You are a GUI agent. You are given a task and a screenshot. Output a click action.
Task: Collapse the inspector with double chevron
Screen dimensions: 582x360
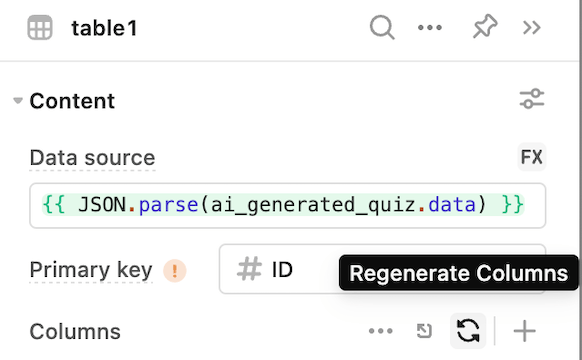[x=532, y=27]
